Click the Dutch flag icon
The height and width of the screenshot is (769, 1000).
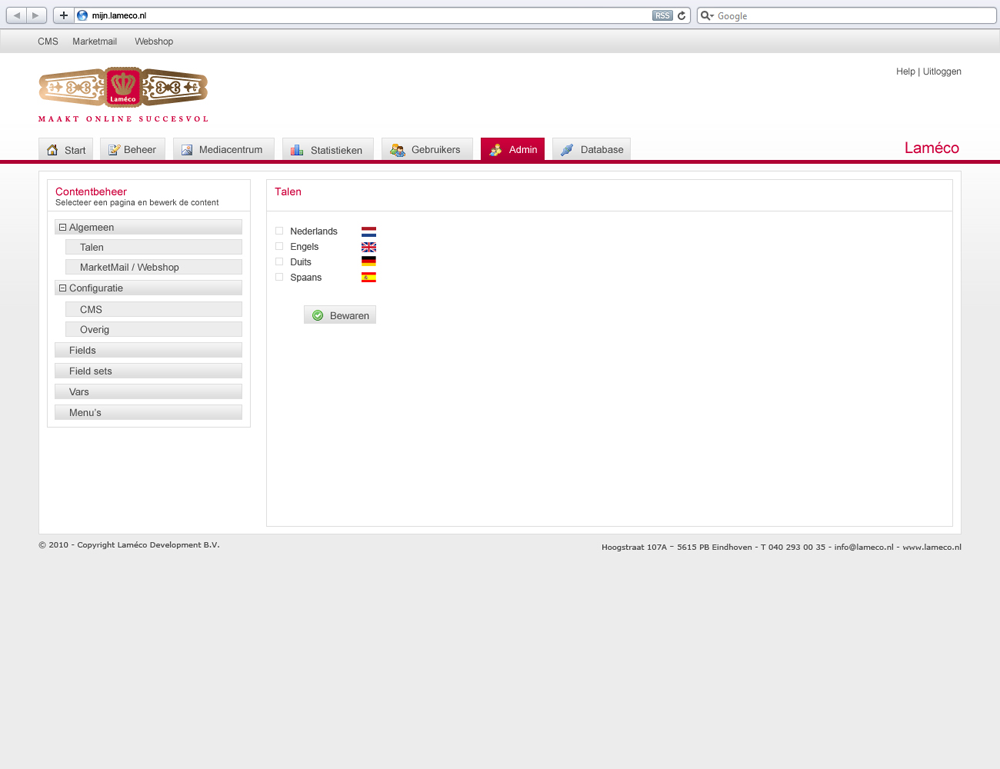click(368, 232)
